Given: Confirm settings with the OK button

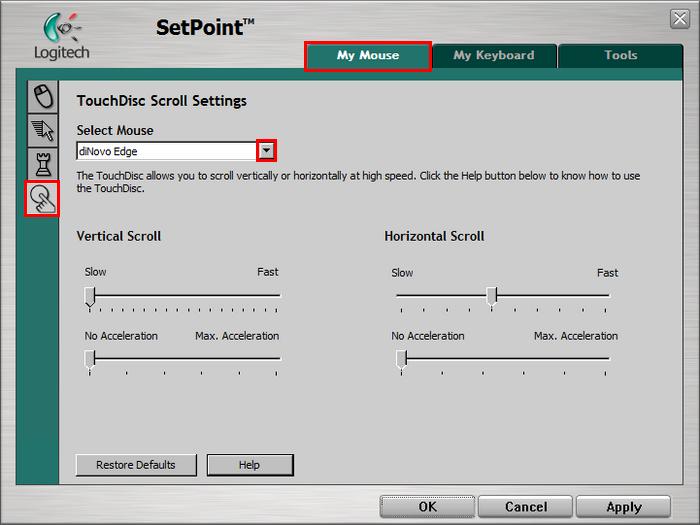Looking at the screenshot, I should coord(427,507).
